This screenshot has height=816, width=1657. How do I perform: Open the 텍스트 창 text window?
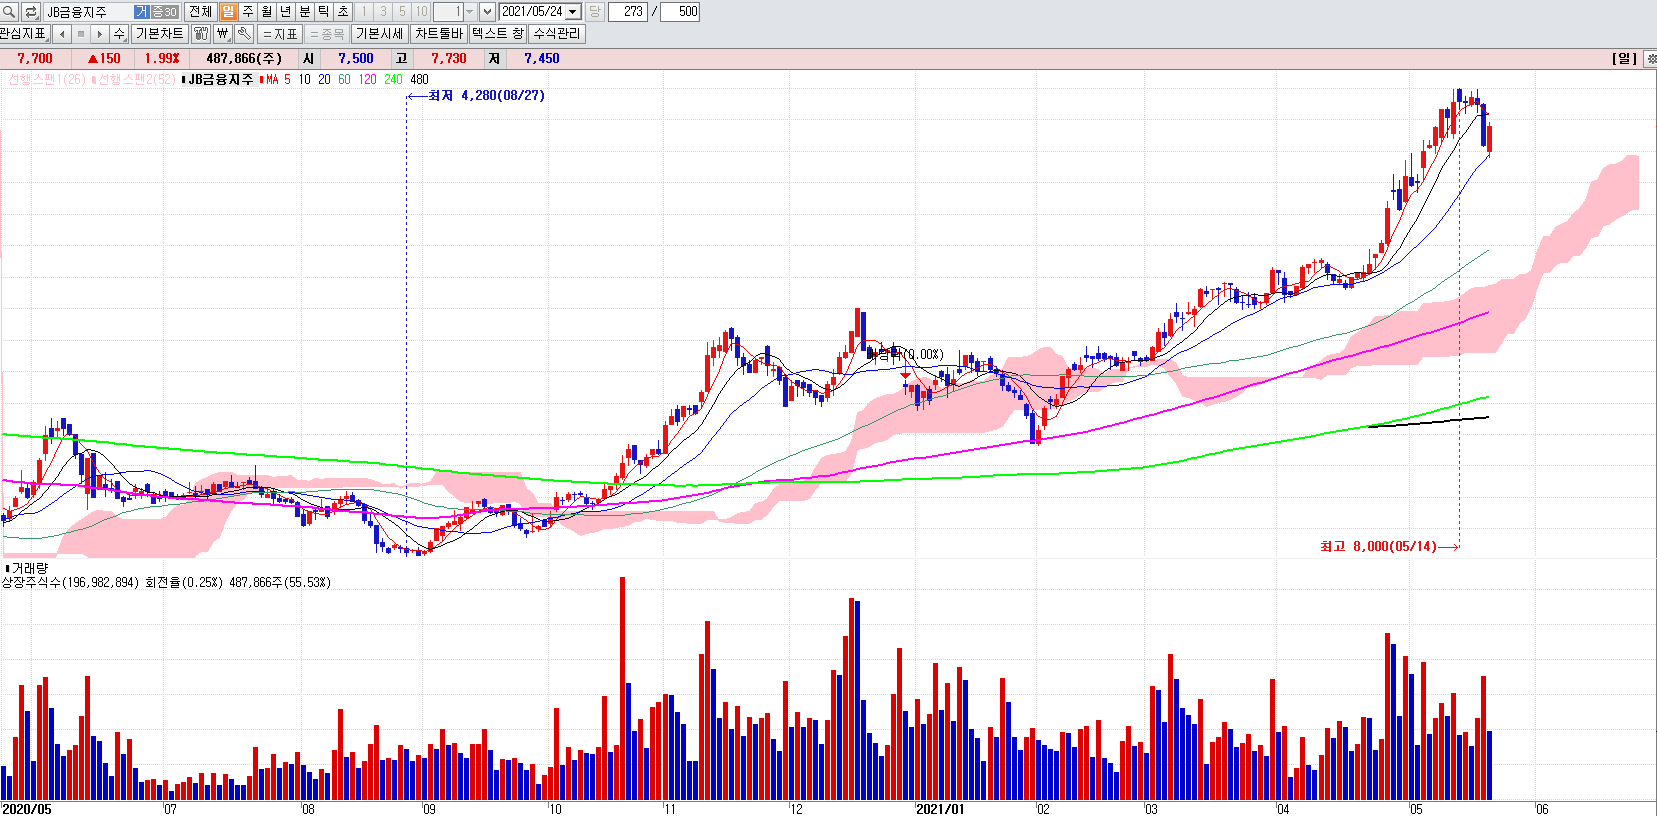click(498, 34)
